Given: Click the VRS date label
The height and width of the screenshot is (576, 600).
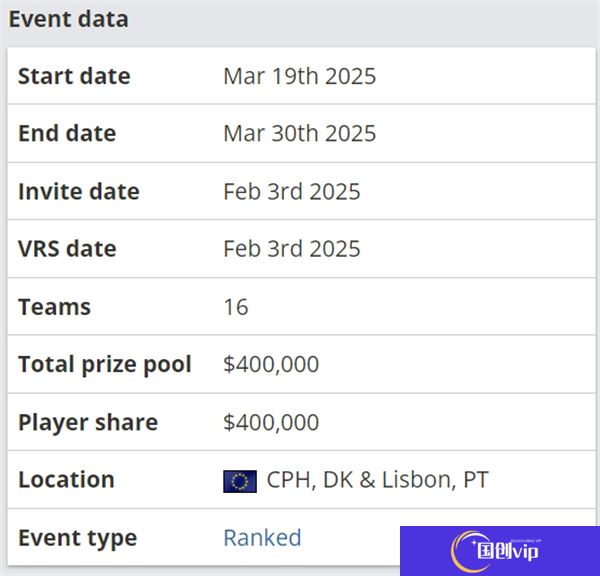Looking at the screenshot, I should pyautogui.click(x=67, y=249).
